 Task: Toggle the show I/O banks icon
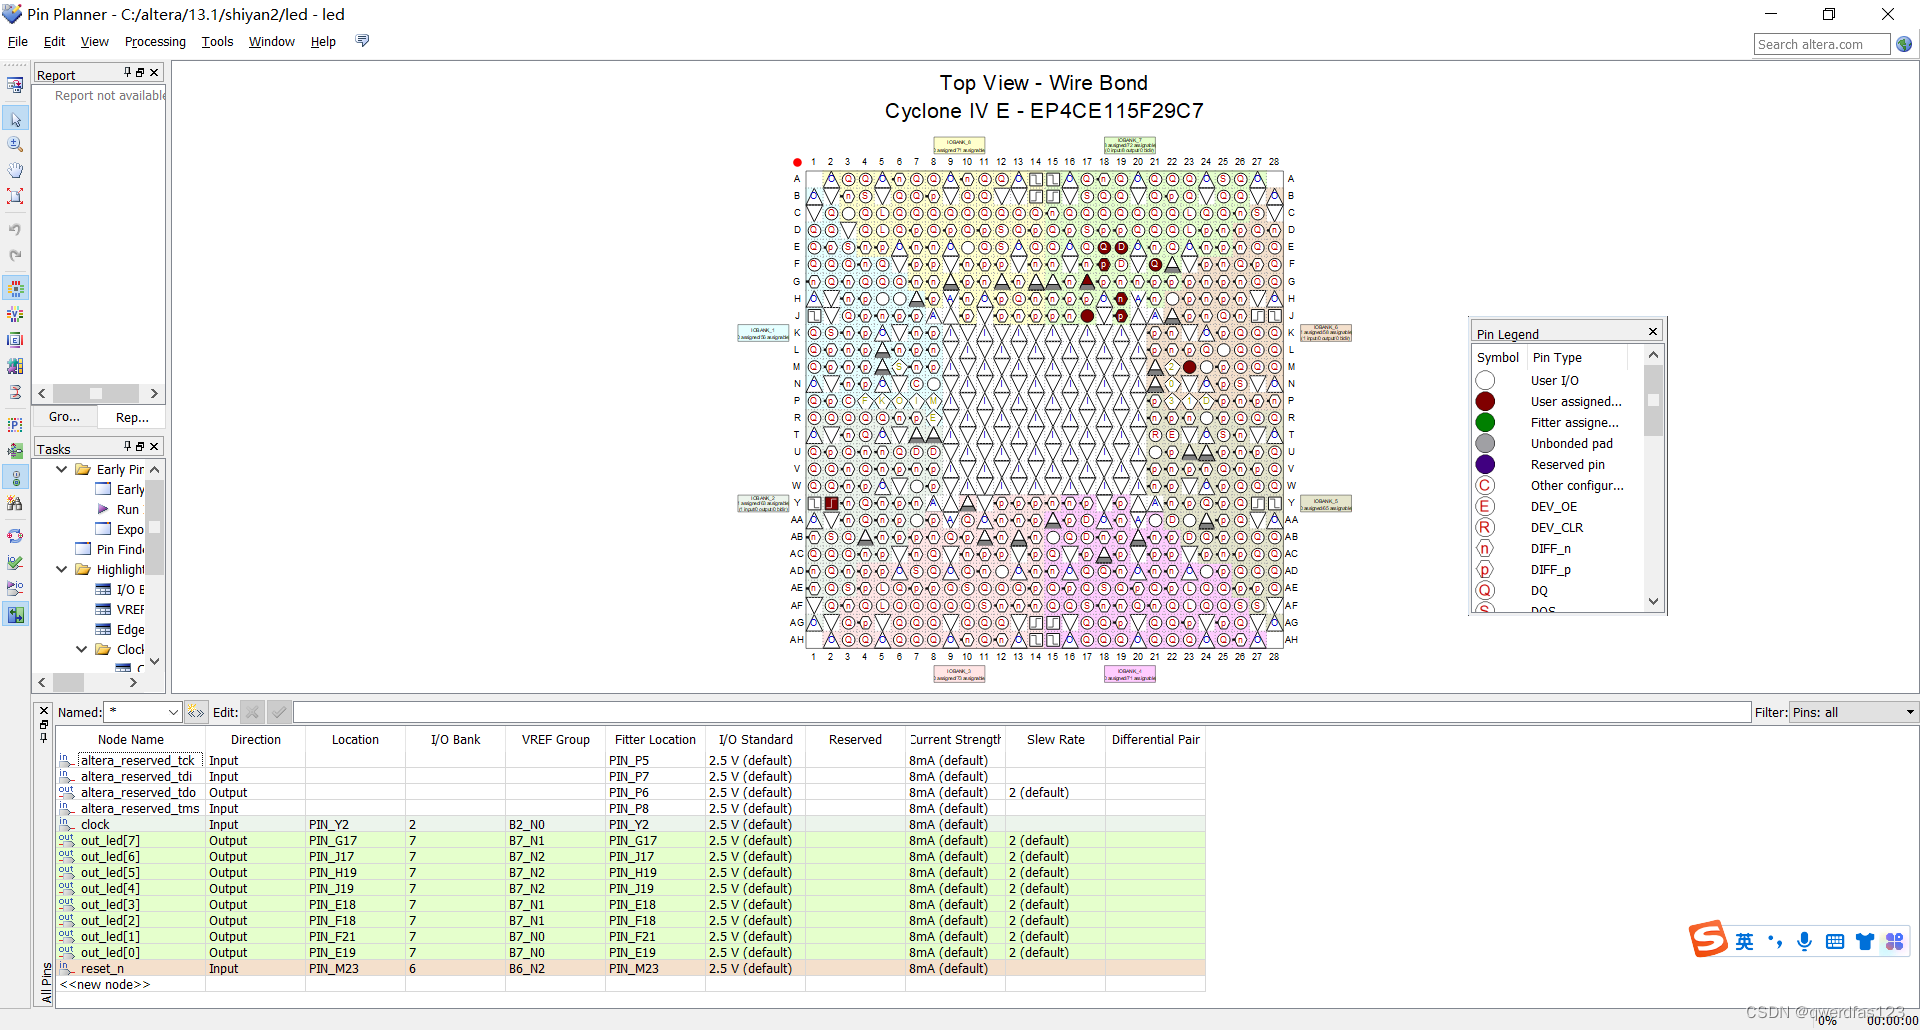(15, 289)
